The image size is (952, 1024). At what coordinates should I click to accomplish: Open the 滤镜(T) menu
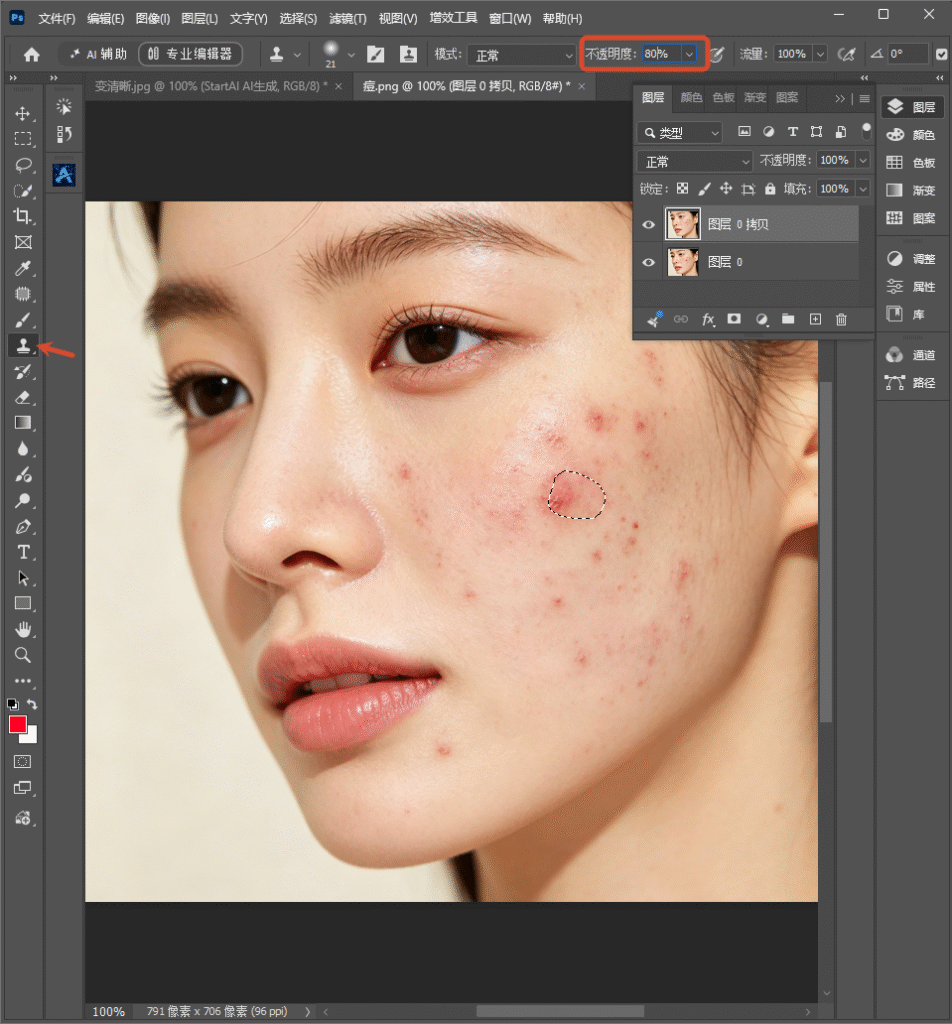(347, 18)
